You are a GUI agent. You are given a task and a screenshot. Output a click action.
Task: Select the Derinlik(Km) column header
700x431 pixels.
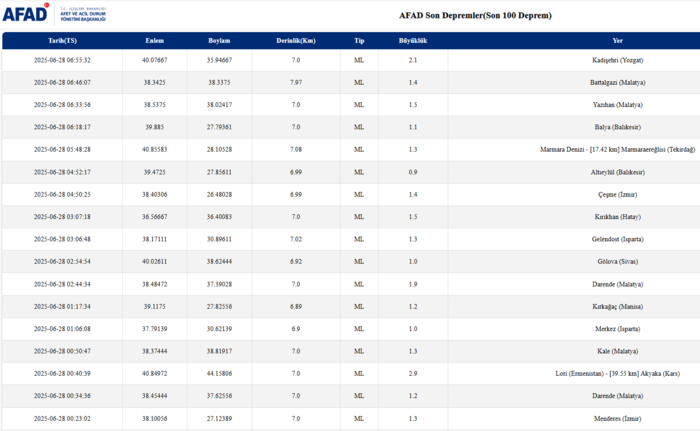296,41
